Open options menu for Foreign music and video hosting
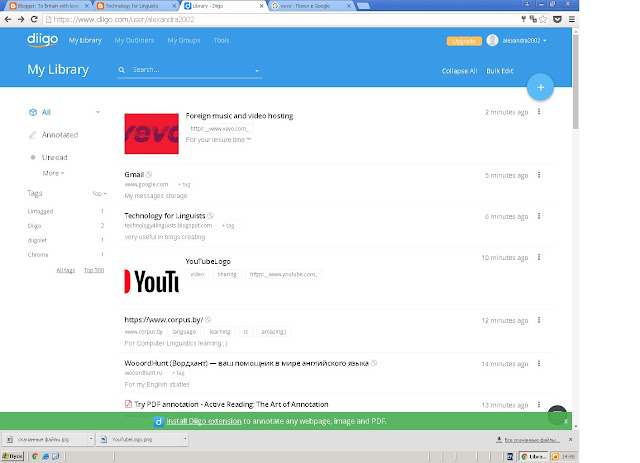This screenshot has height=463, width=640. 539,111
